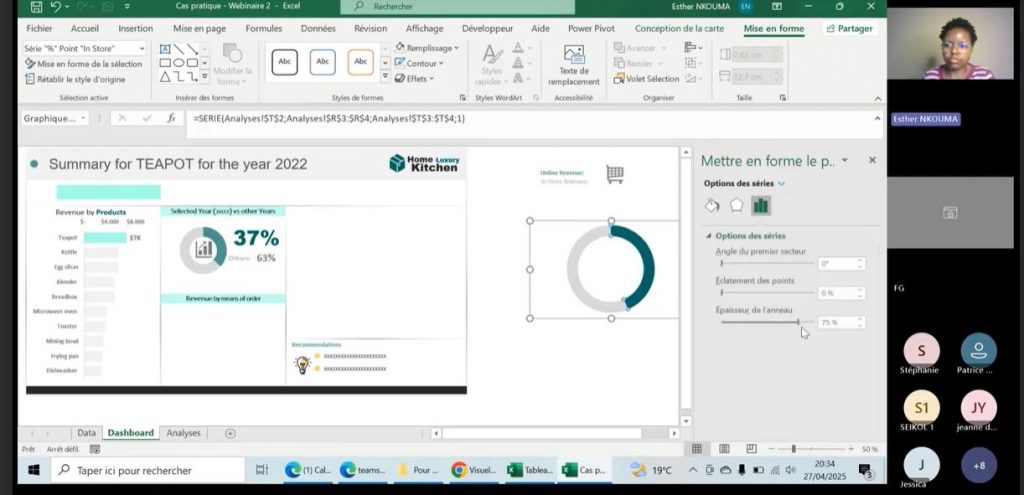Click the Éclatement des points slider
This screenshot has width=1024, height=495.
767,293
